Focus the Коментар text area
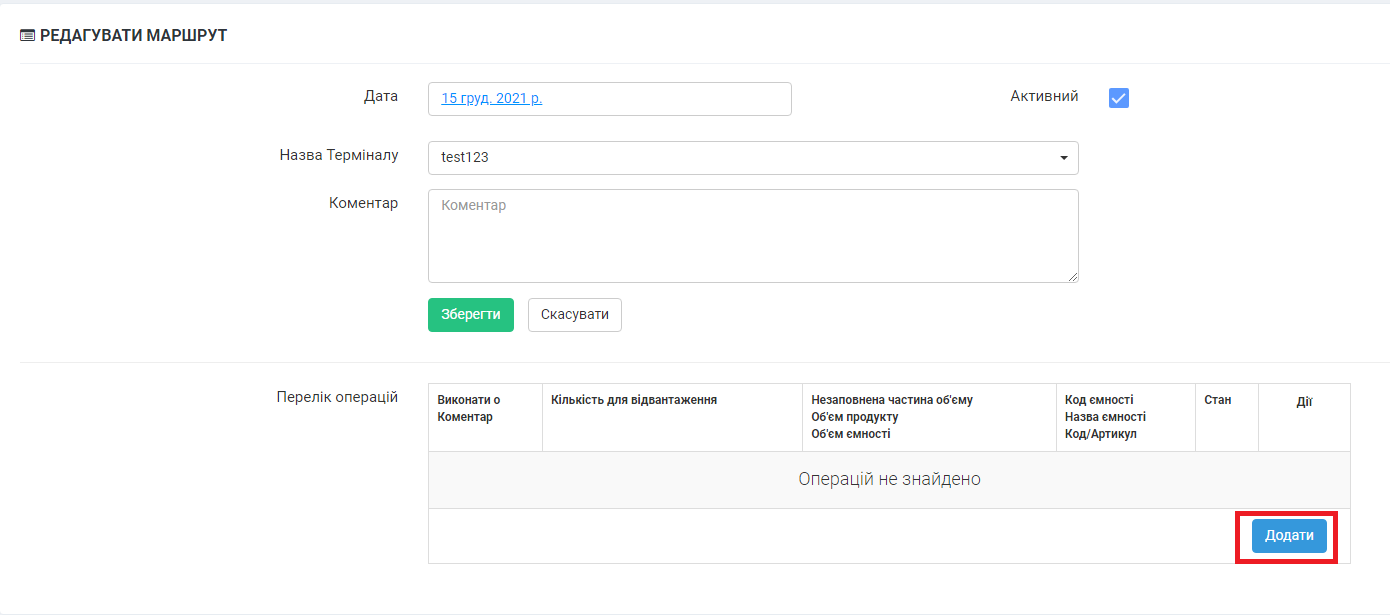The width and height of the screenshot is (1390, 615). pyautogui.click(x=752, y=236)
